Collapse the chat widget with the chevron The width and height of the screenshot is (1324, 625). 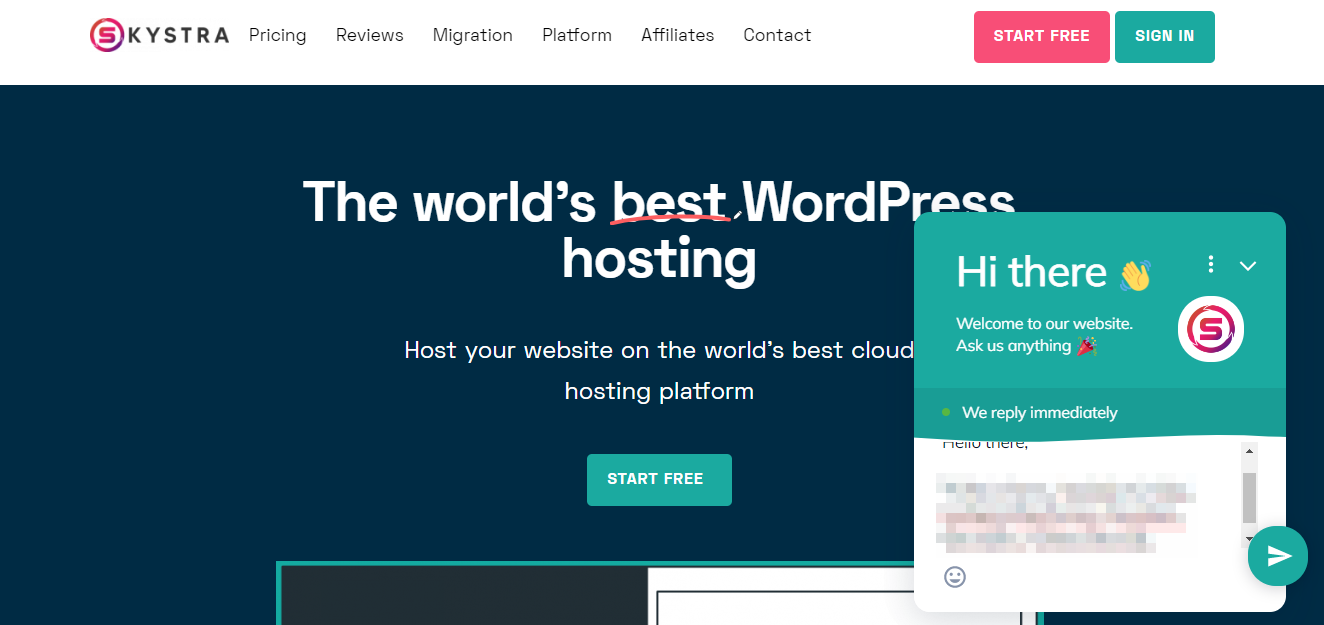click(1248, 265)
